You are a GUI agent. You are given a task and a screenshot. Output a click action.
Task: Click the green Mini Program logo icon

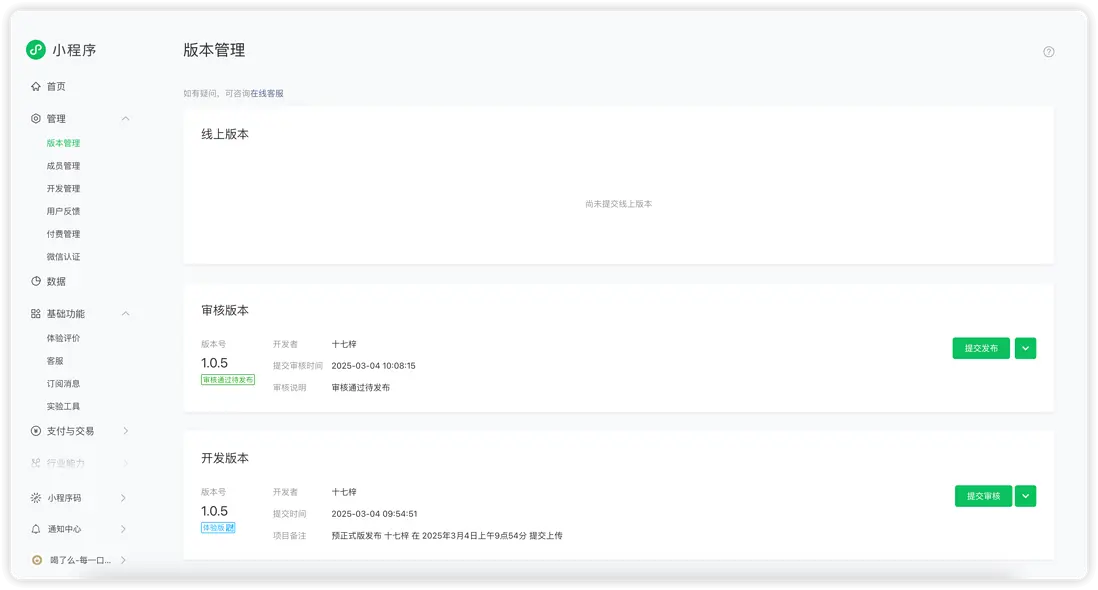(x=36, y=50)
